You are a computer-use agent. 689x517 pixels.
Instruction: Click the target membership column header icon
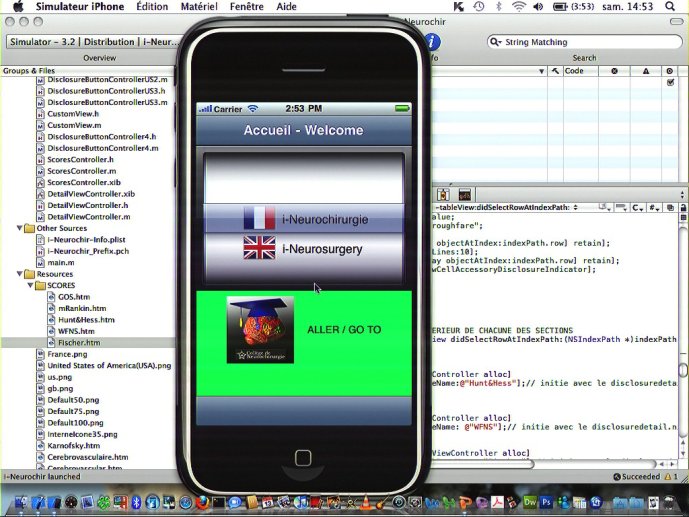point(669,71)
